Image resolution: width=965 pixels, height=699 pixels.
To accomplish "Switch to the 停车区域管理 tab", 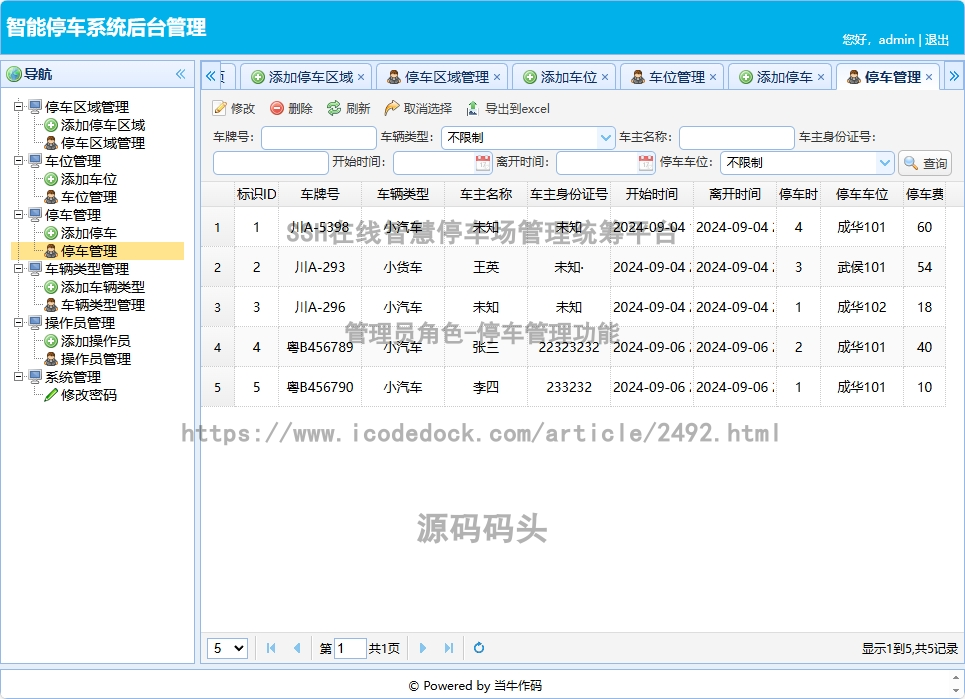I will [442, 77].
